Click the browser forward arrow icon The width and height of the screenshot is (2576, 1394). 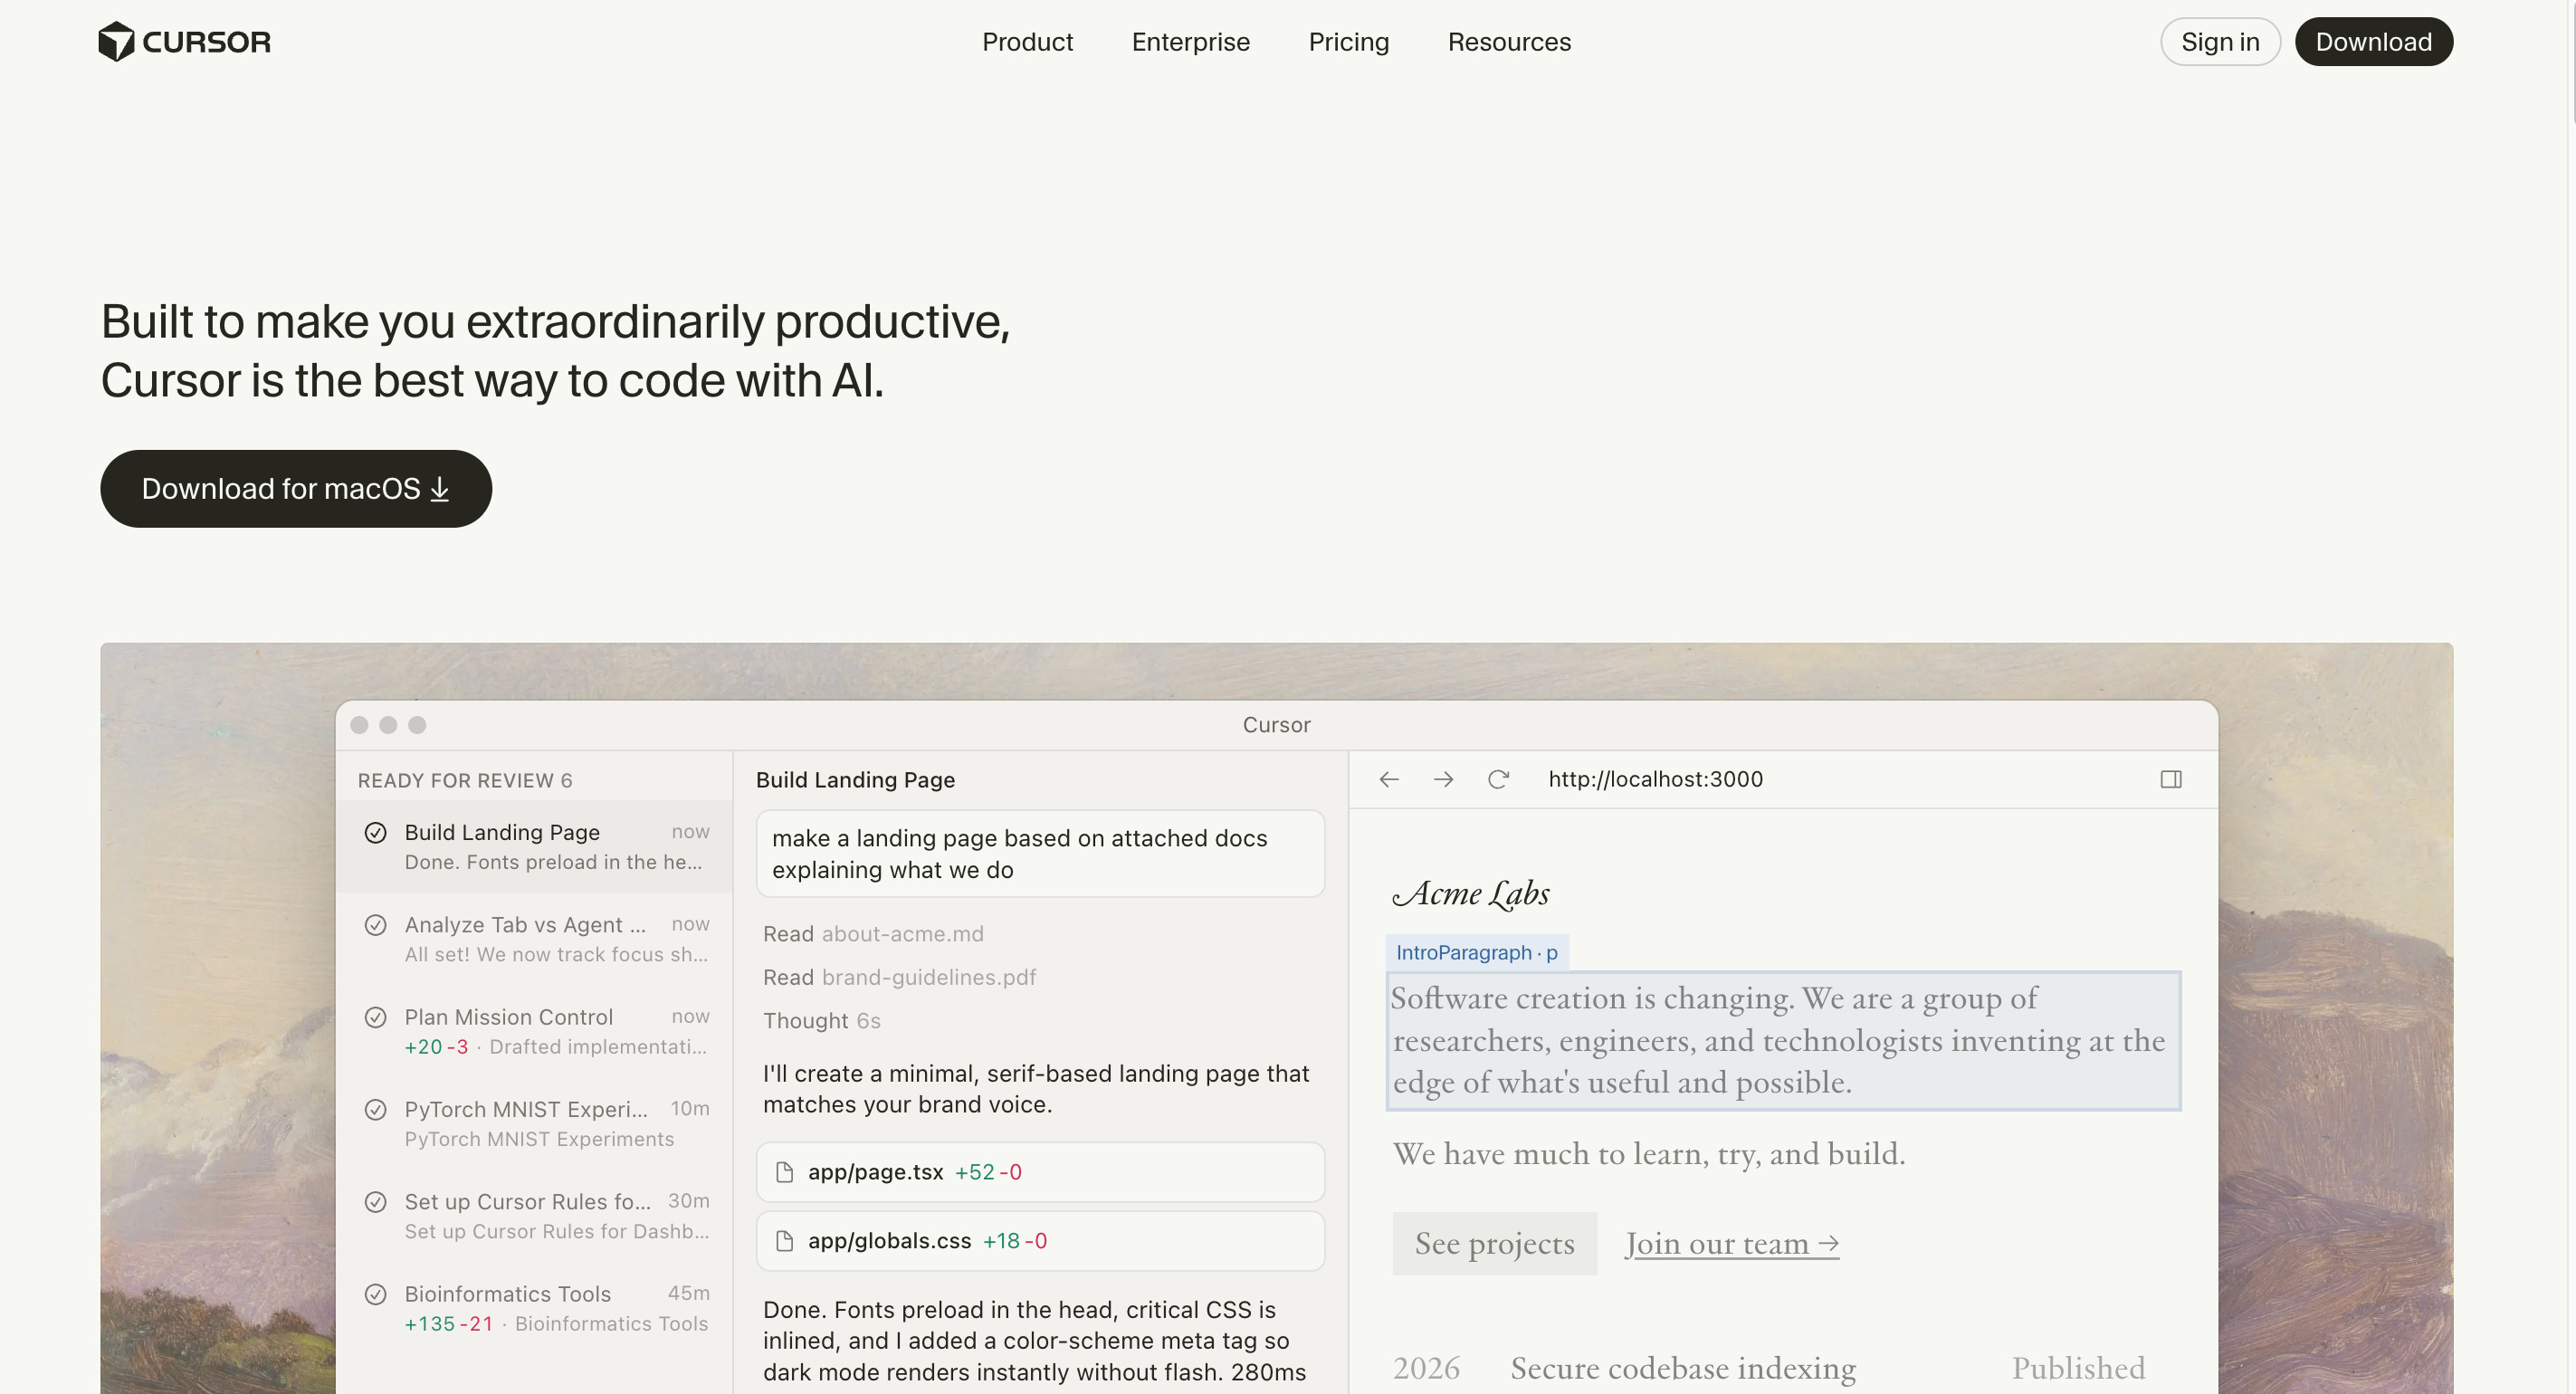coord(1443,779)
